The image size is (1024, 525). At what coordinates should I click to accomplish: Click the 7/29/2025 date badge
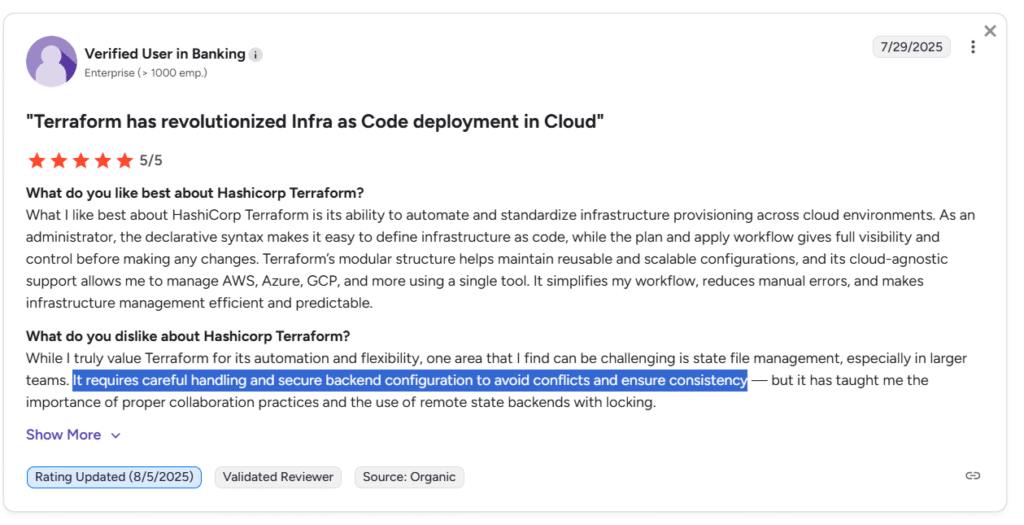(912, 47)
